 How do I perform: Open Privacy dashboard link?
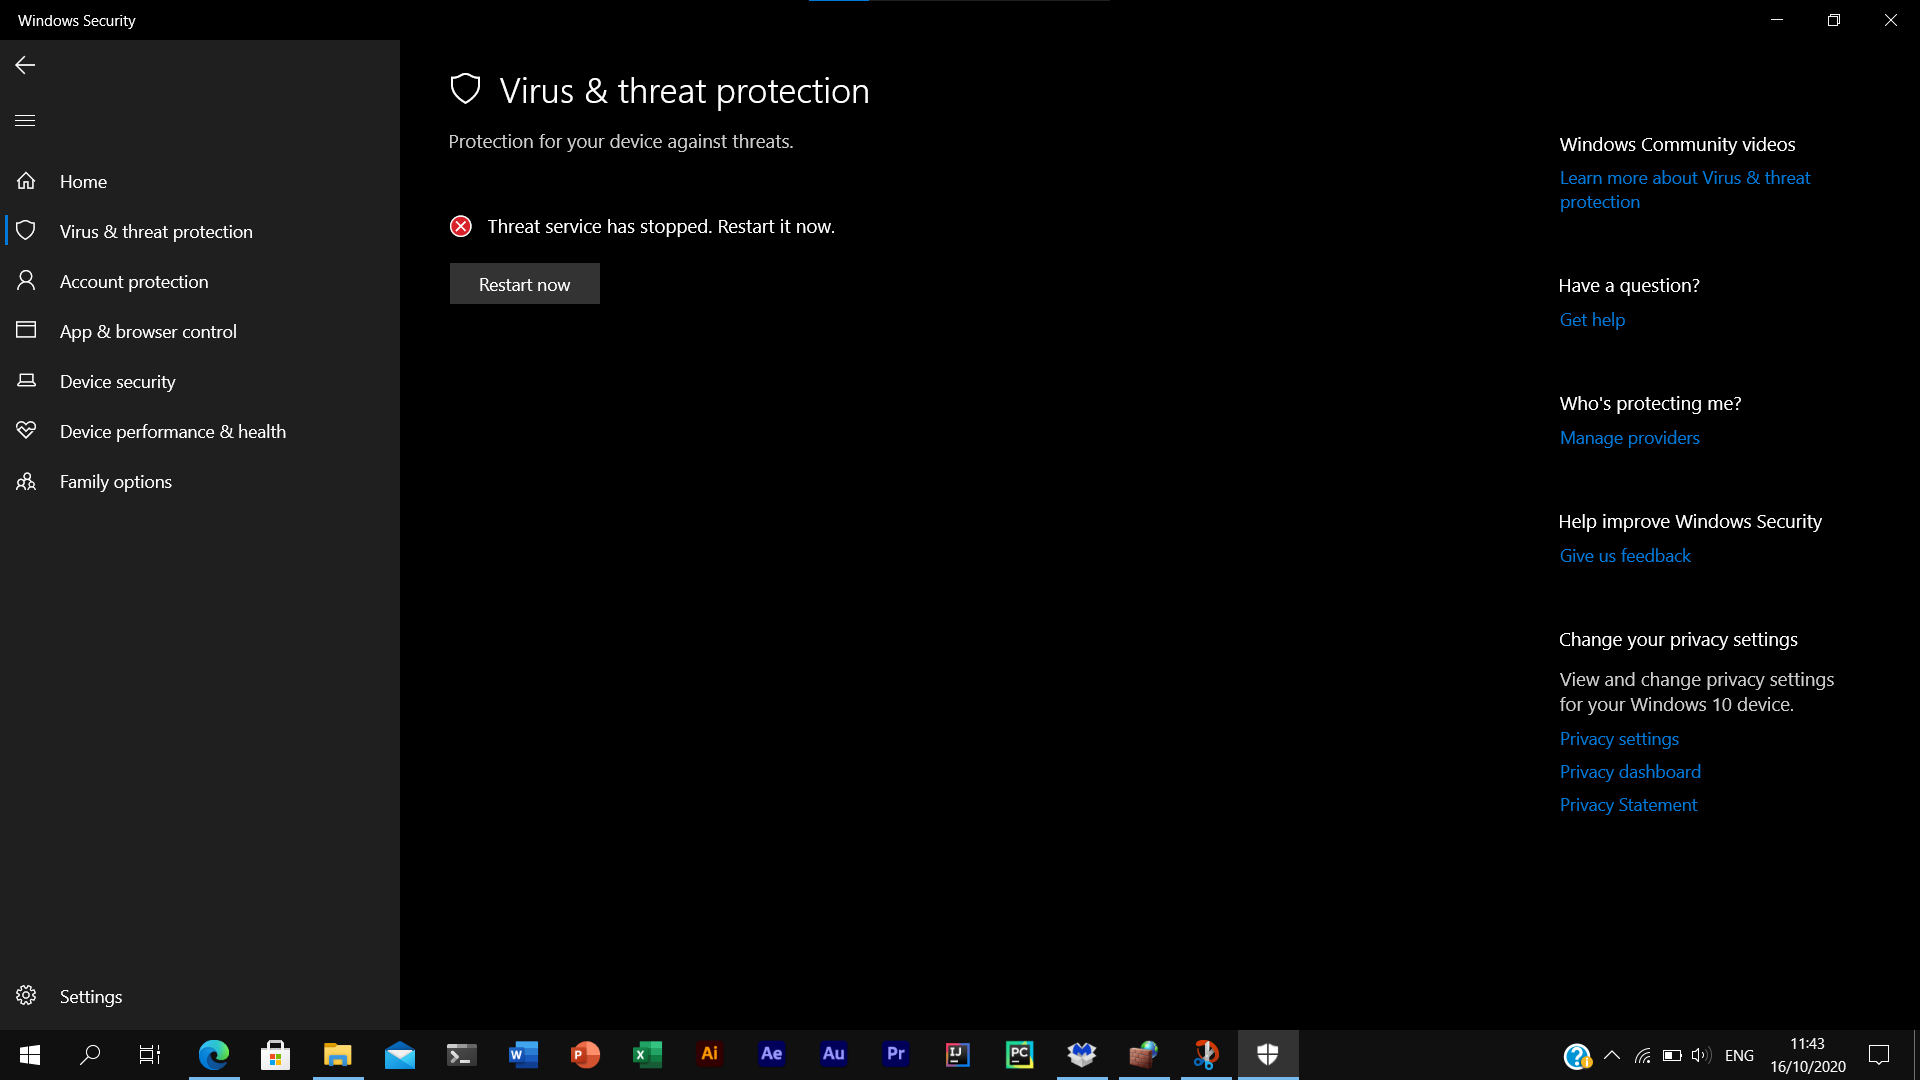[1630, 772]
